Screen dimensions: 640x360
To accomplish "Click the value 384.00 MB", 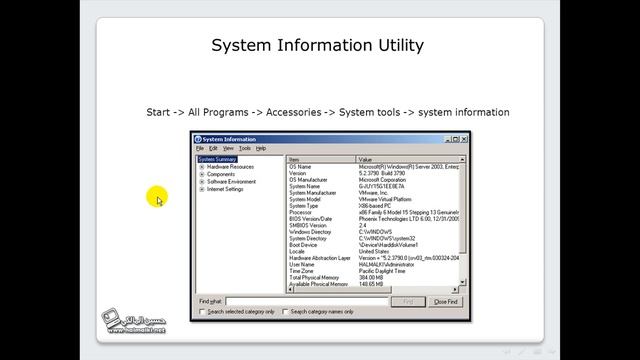I will coord(371,278).
